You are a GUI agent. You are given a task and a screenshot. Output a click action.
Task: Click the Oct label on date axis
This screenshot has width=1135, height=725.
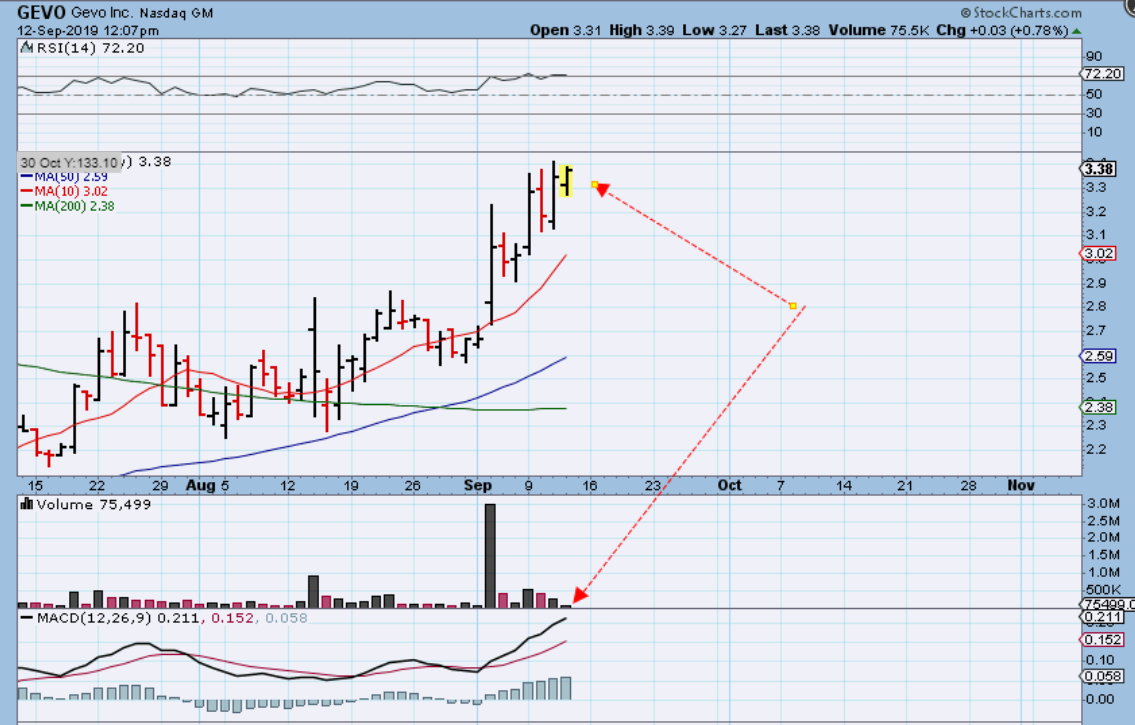730,486
